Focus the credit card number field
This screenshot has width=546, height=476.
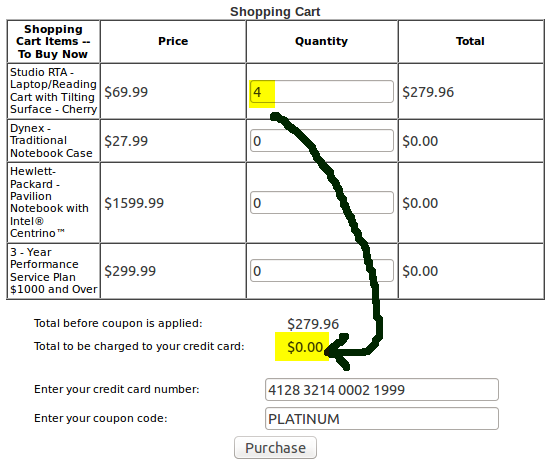[x=382, y=390]
